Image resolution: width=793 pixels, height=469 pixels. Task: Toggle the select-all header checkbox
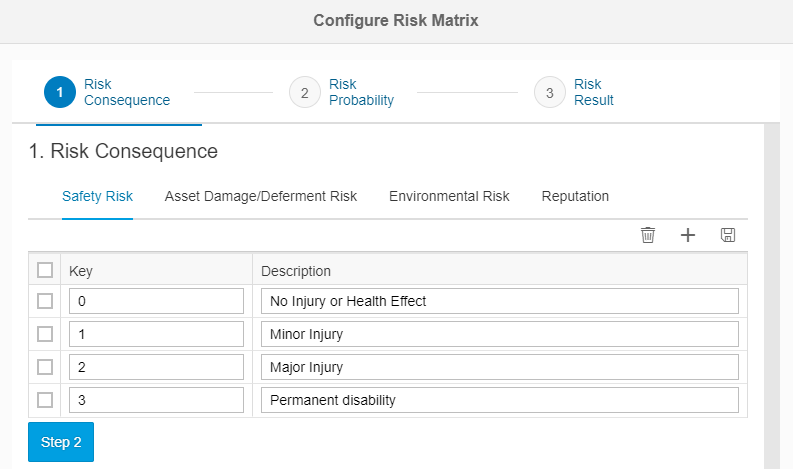point(45,270)
